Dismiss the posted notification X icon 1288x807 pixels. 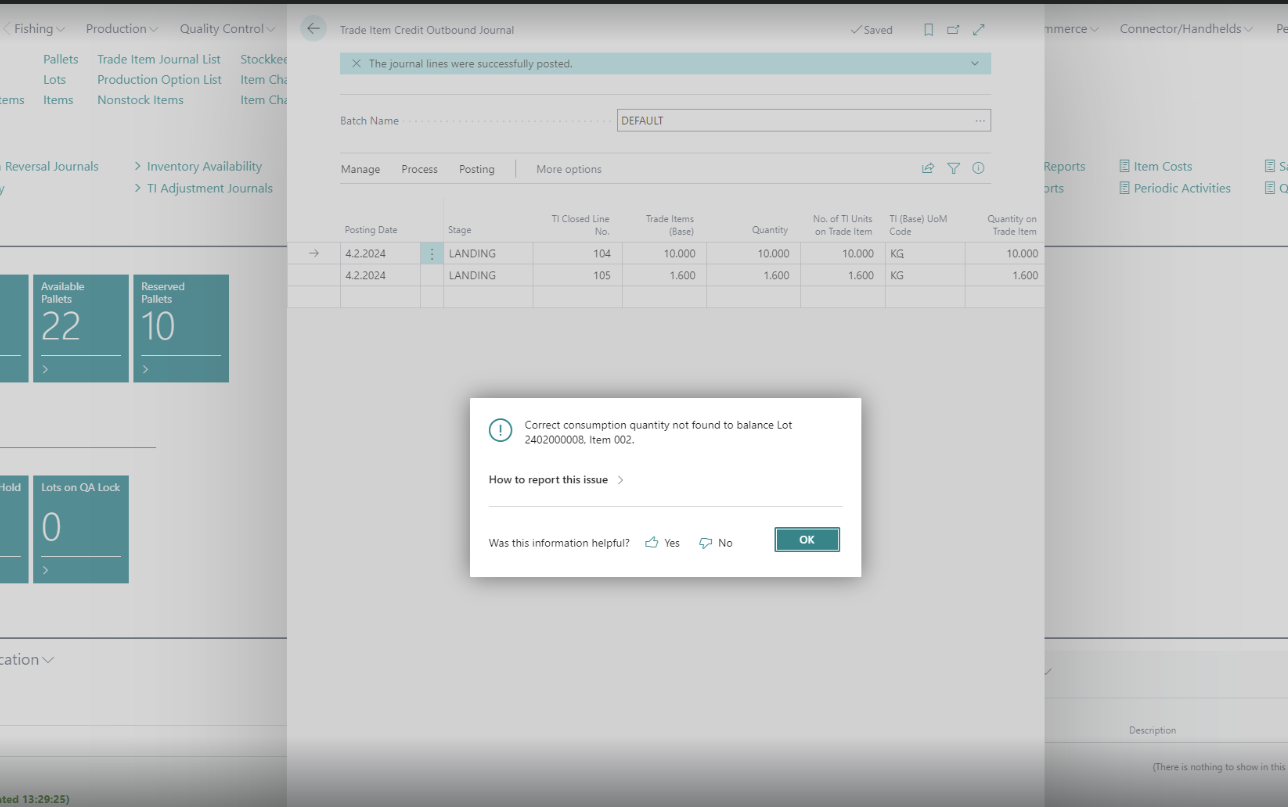pos(356,64)
